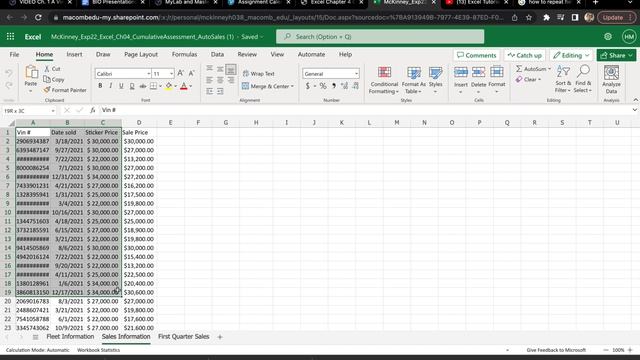Open the Office app launcher grid
This screenshot has width=640, height=360.
click(10, 37)
